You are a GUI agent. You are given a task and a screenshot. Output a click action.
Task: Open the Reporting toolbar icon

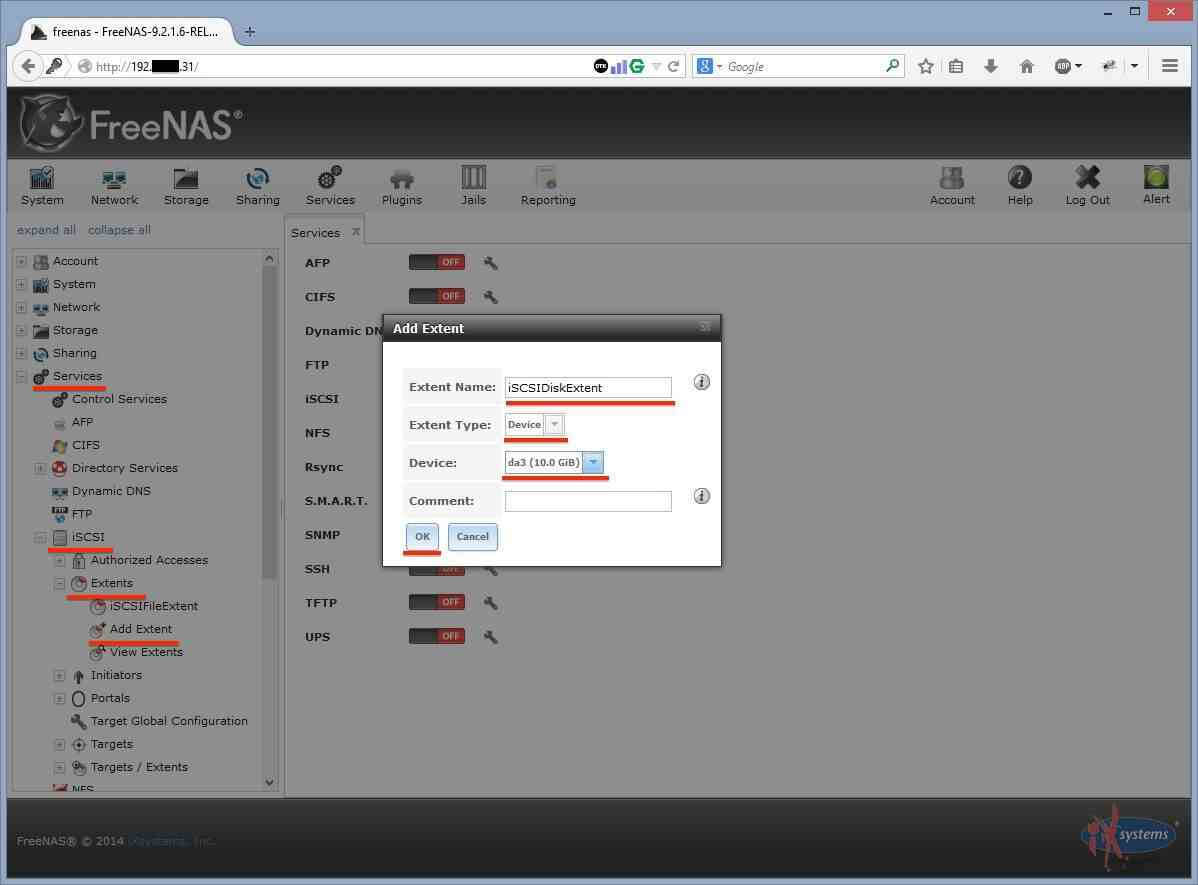(547, 186)
